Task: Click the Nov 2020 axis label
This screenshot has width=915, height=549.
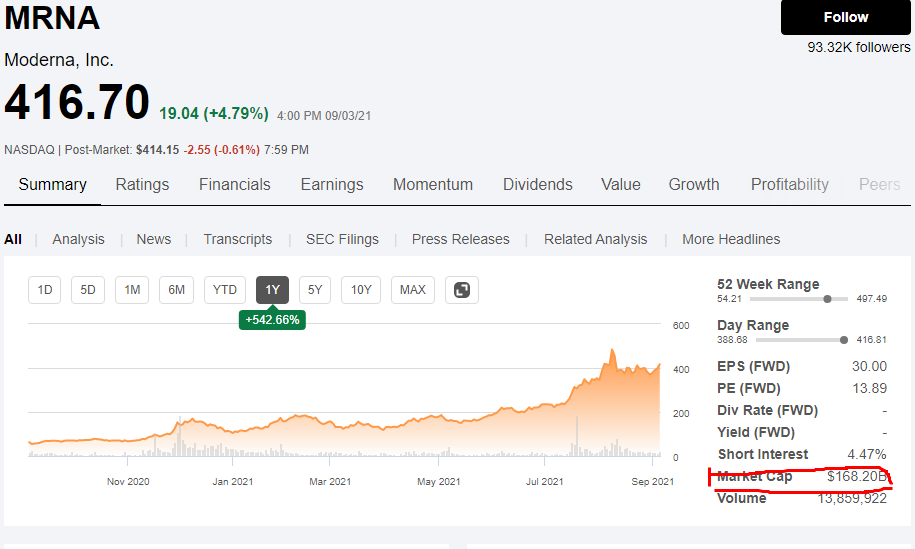Action: [x=128, y=482]
